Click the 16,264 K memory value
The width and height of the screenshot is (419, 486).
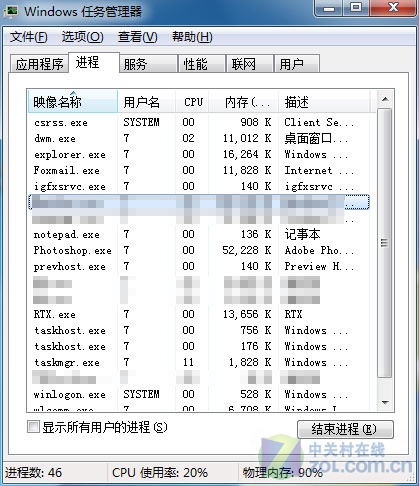(247, 154)
